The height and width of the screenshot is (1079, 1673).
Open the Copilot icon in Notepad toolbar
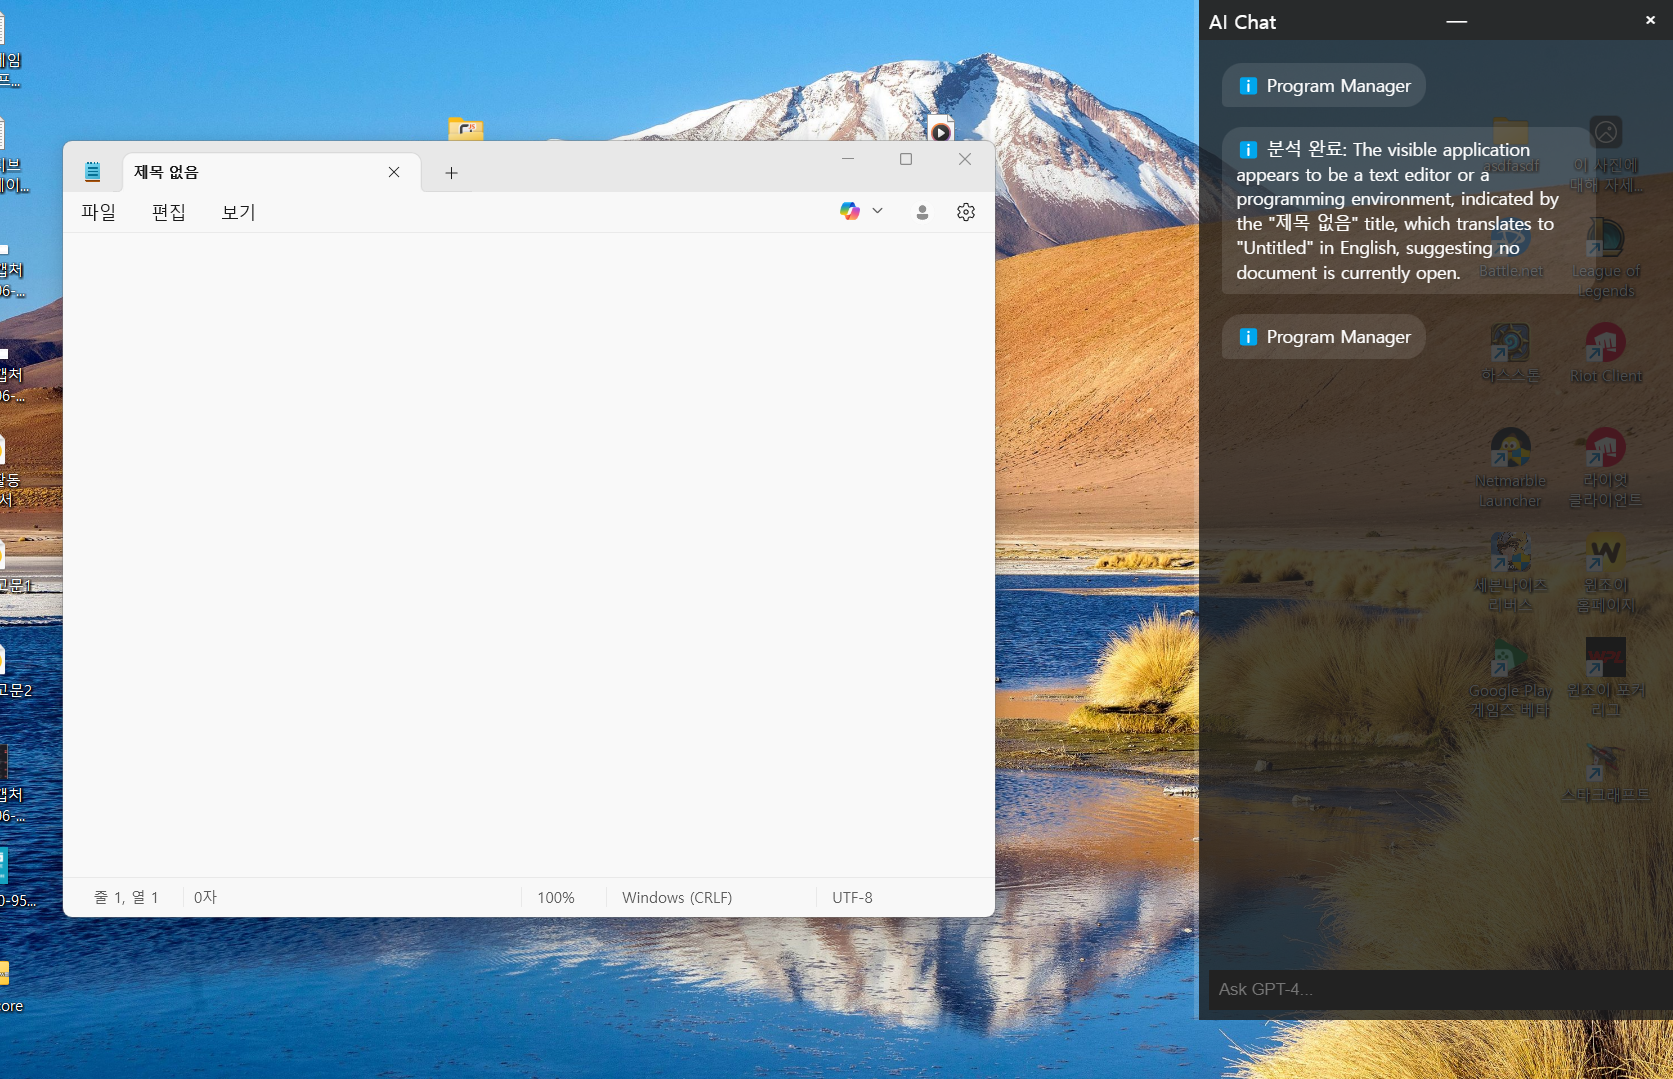point(850,211)
